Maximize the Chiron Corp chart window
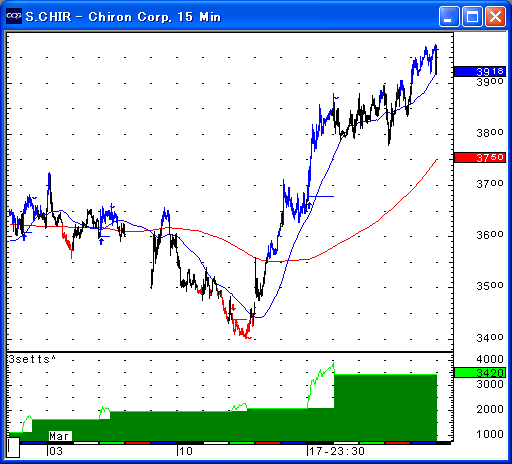The width and height of the screenshot is (512, 464). click(472, 16)
